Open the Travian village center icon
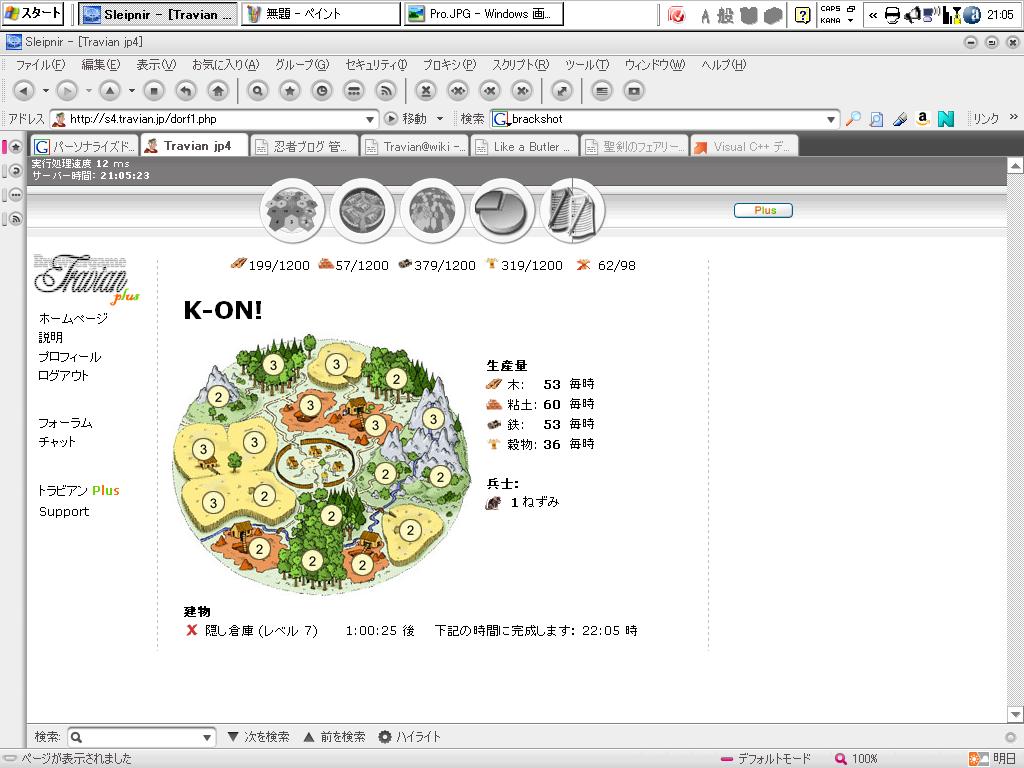The image size is (1024, 768). click(x=362, y=211)
